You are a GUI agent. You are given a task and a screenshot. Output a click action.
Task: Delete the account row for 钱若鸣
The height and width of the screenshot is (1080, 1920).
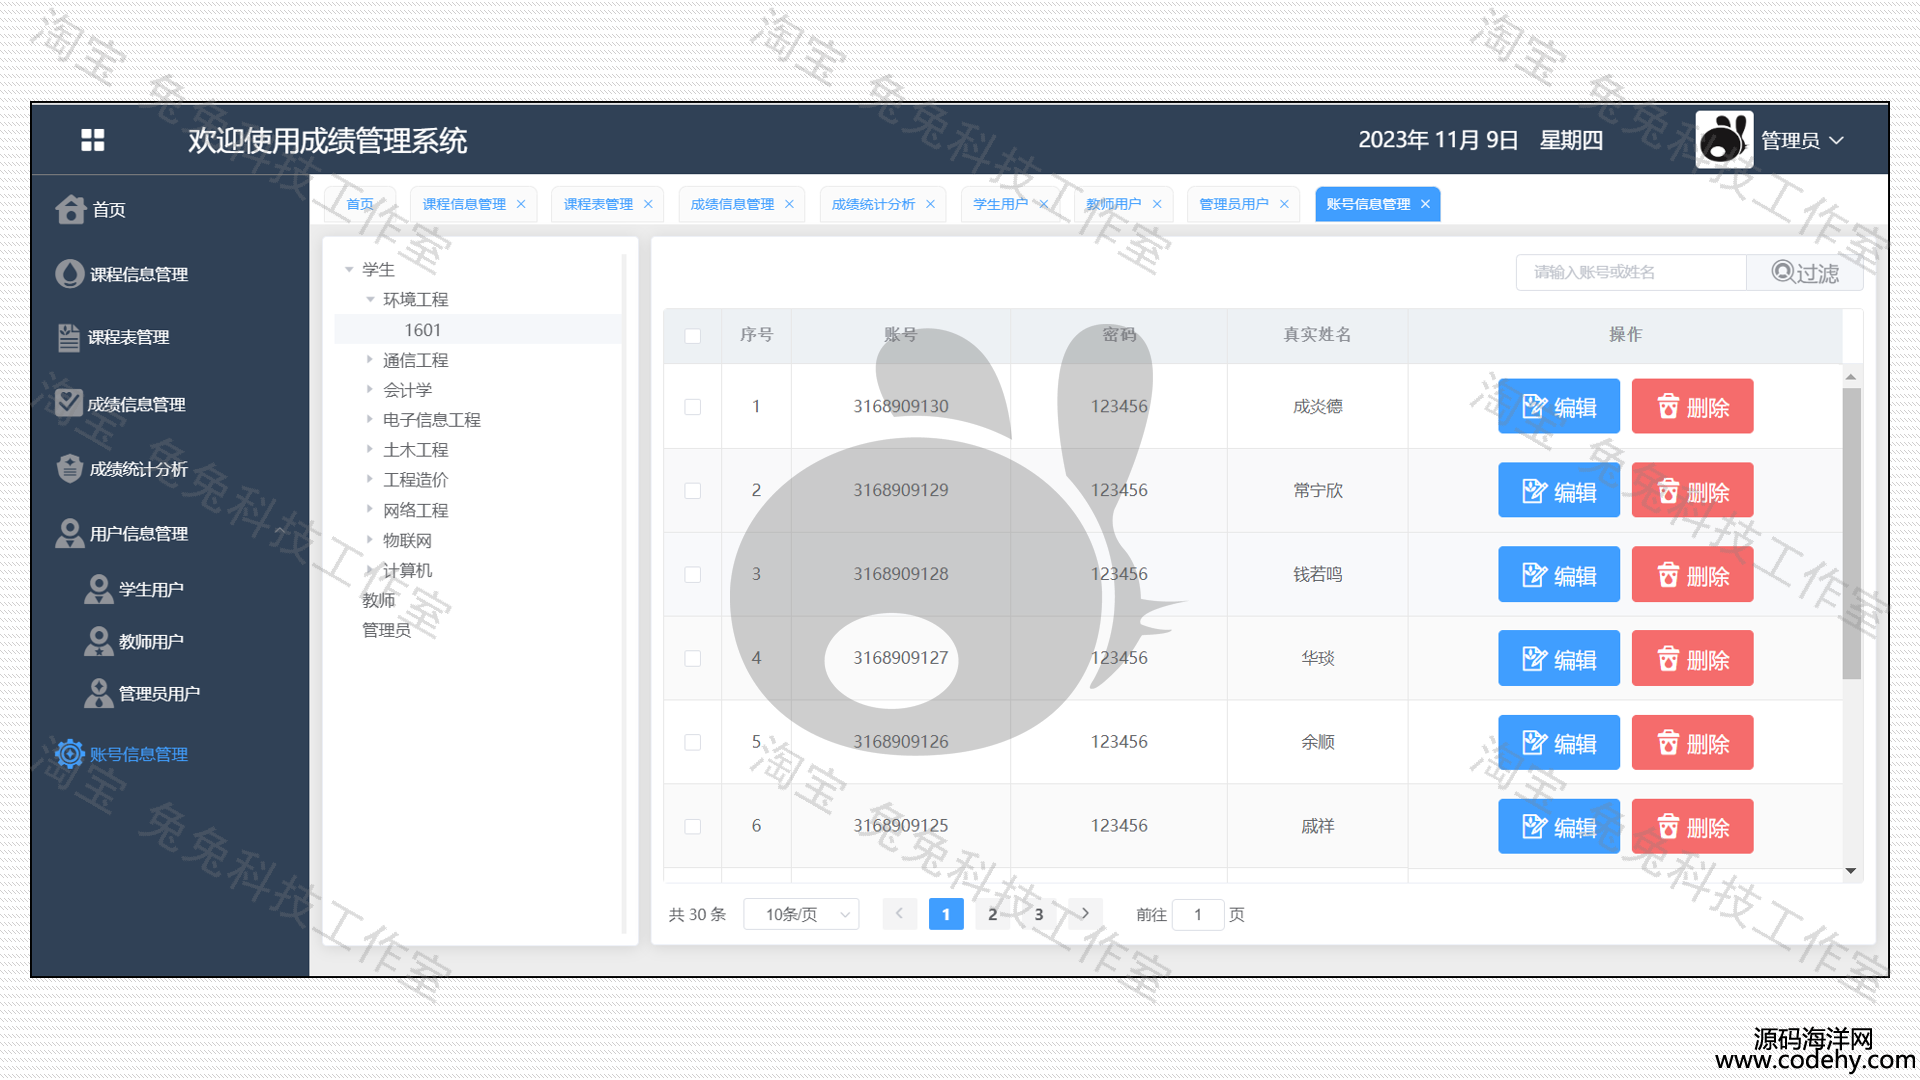1692,574
